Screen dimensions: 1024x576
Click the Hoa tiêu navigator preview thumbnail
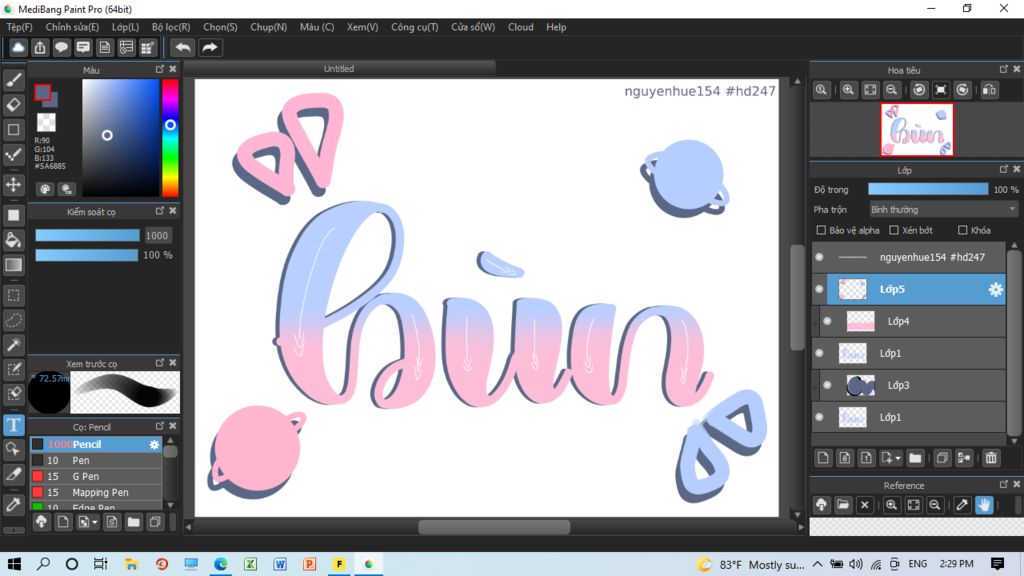tap(917, 129)
